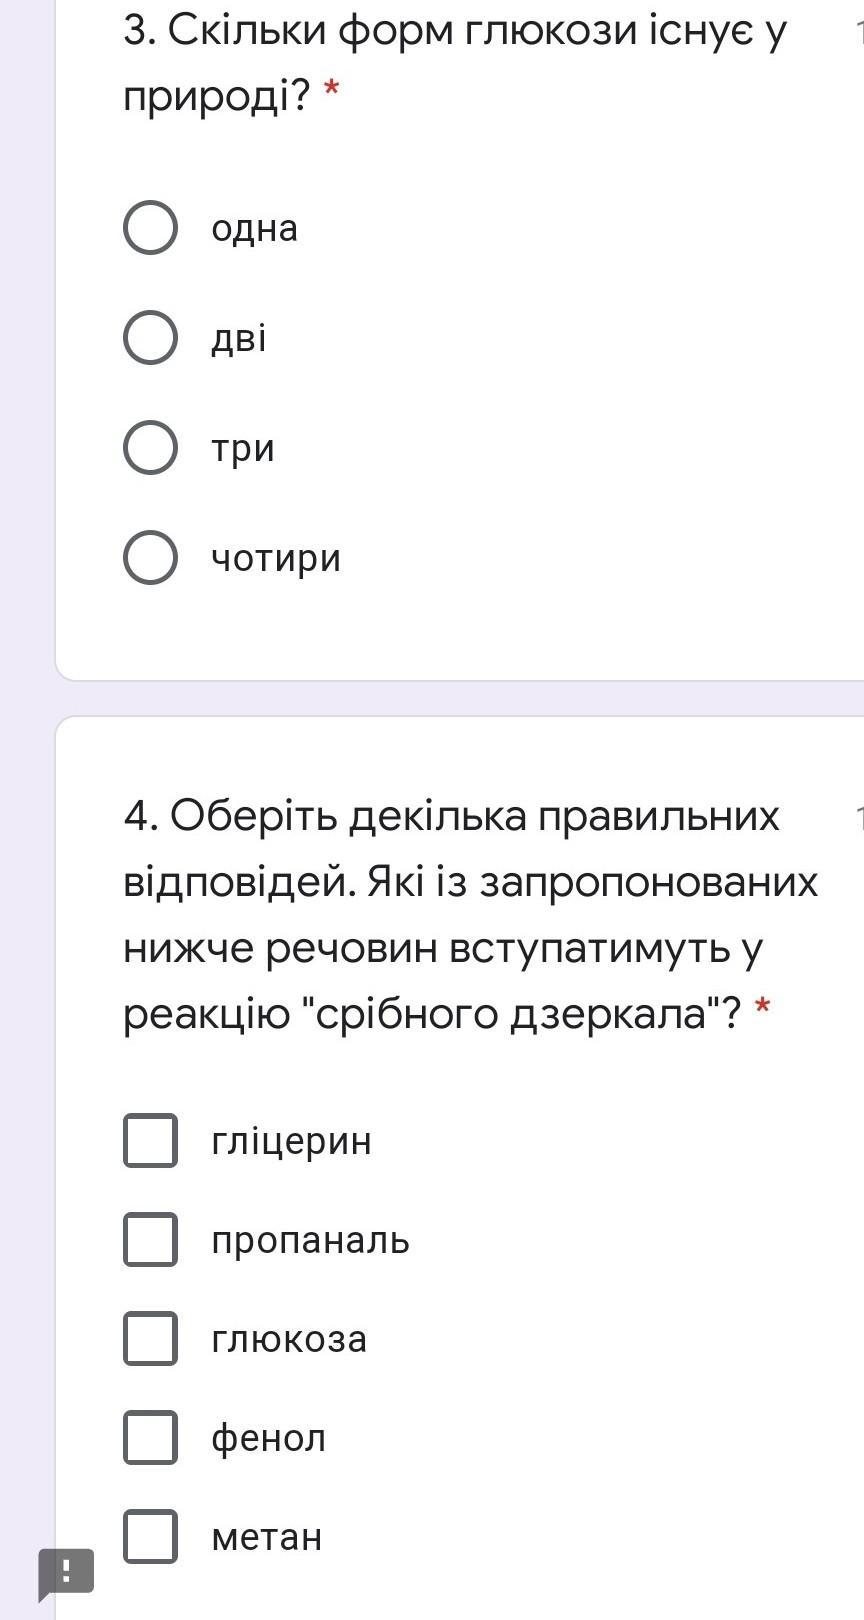864x1620 pixels.
Task: Select the 'одна' radio button
Action: pos(150,228)
